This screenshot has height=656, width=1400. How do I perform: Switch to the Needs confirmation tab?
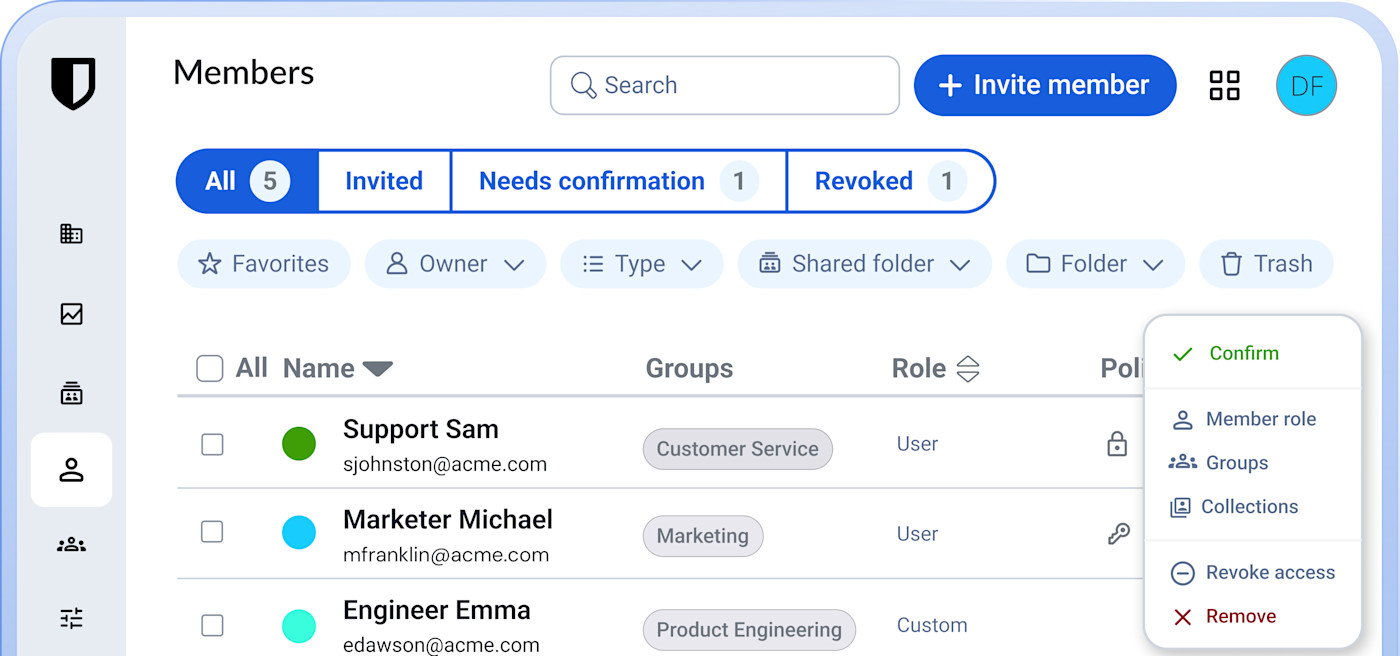pyautogui.click(x=619, y=181)
